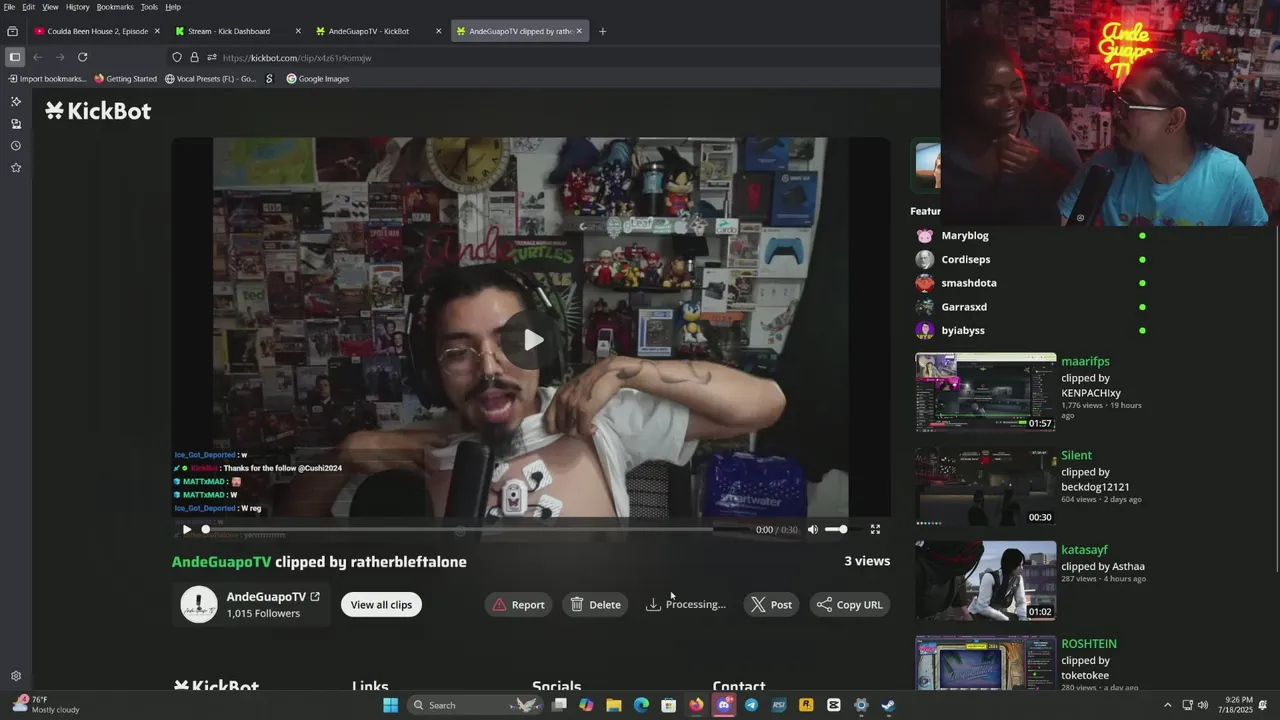
Task: Open Windows Start menu
Action: coord(390,705)
